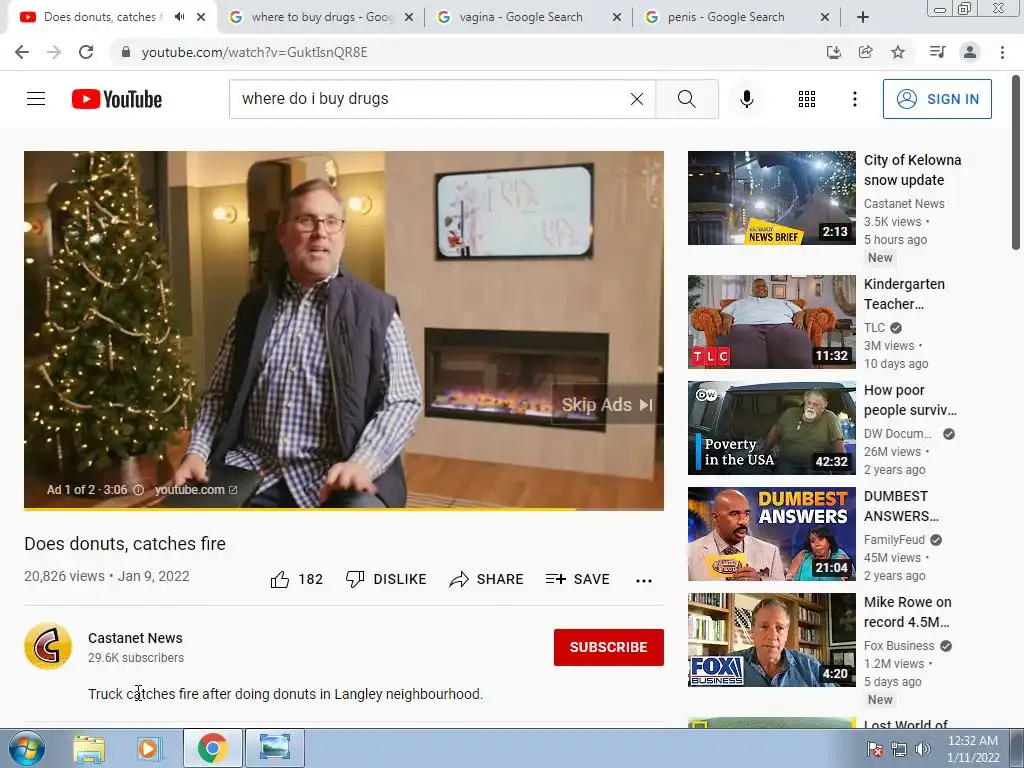1024x768 pixels.
Task: Open the Windows Start menu
Action: pyautogui.click(x=27, y=748)
